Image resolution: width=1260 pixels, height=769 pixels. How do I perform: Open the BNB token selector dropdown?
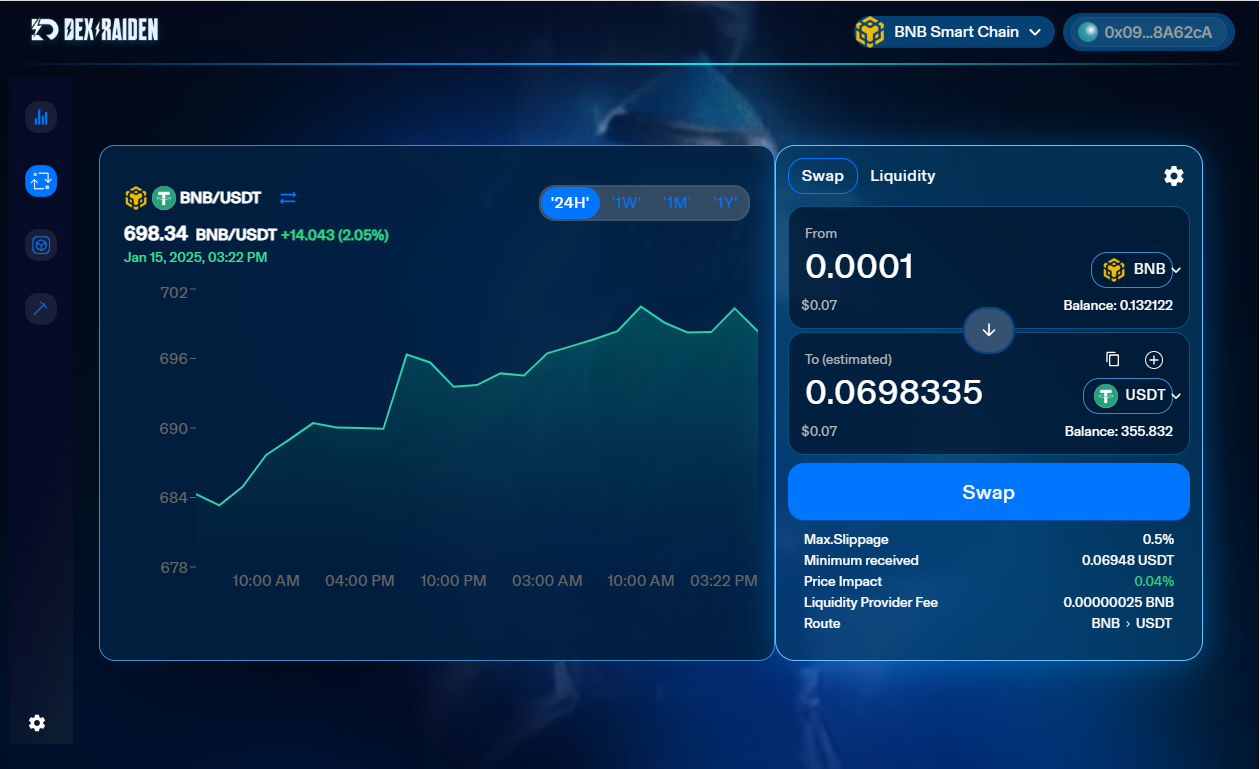(1135, 269)
